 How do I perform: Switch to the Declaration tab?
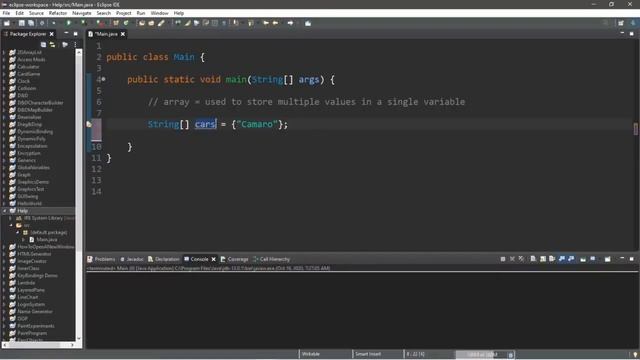pyautogui.click(x=164, y=259)
